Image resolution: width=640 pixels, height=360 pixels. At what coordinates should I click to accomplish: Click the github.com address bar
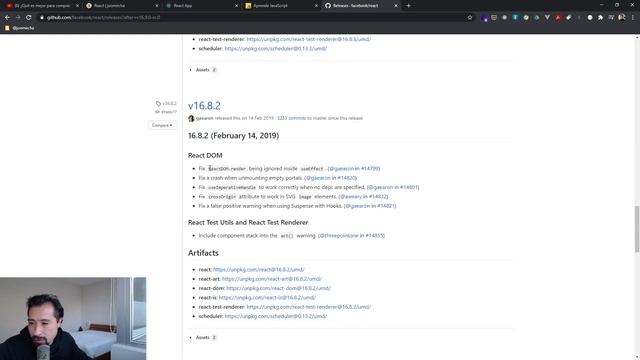[x=253, y=18]
